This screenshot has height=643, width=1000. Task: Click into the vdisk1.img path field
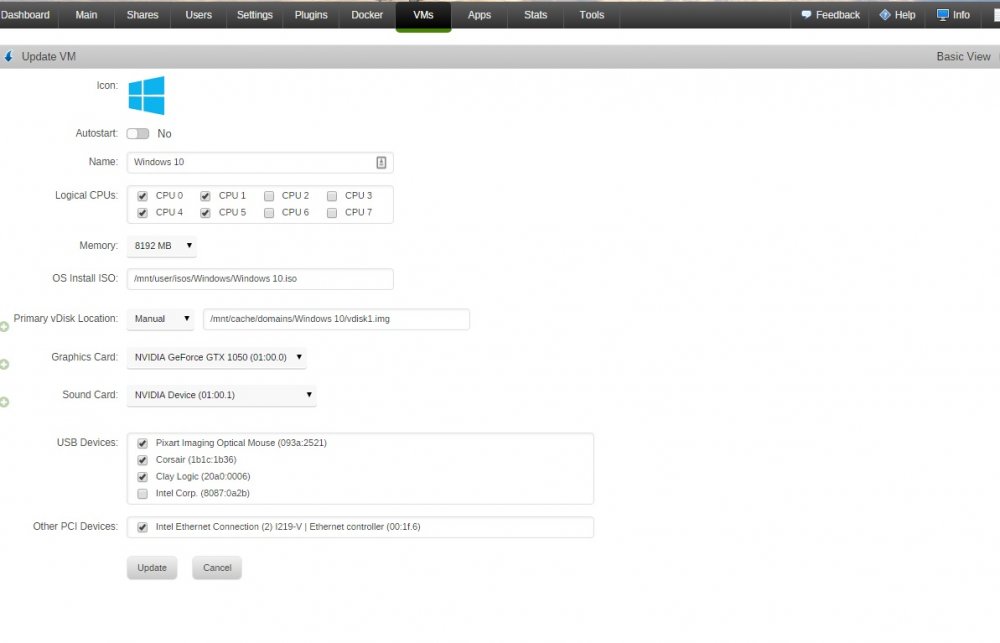[336, 319]
